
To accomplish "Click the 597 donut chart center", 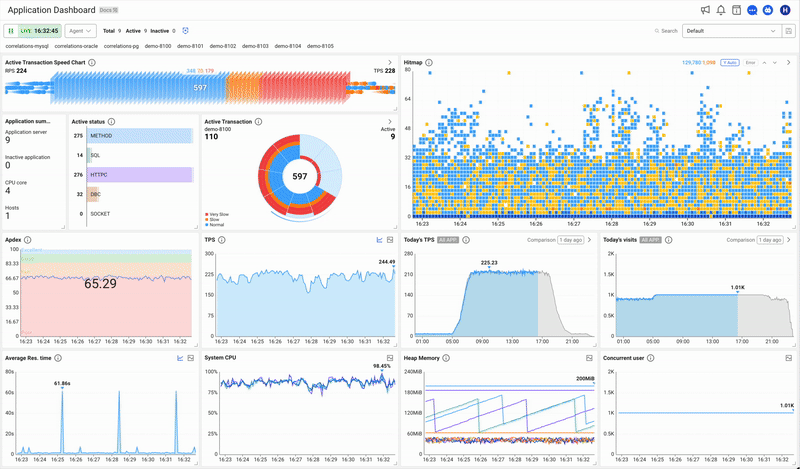I will click(x=300, y=177).
